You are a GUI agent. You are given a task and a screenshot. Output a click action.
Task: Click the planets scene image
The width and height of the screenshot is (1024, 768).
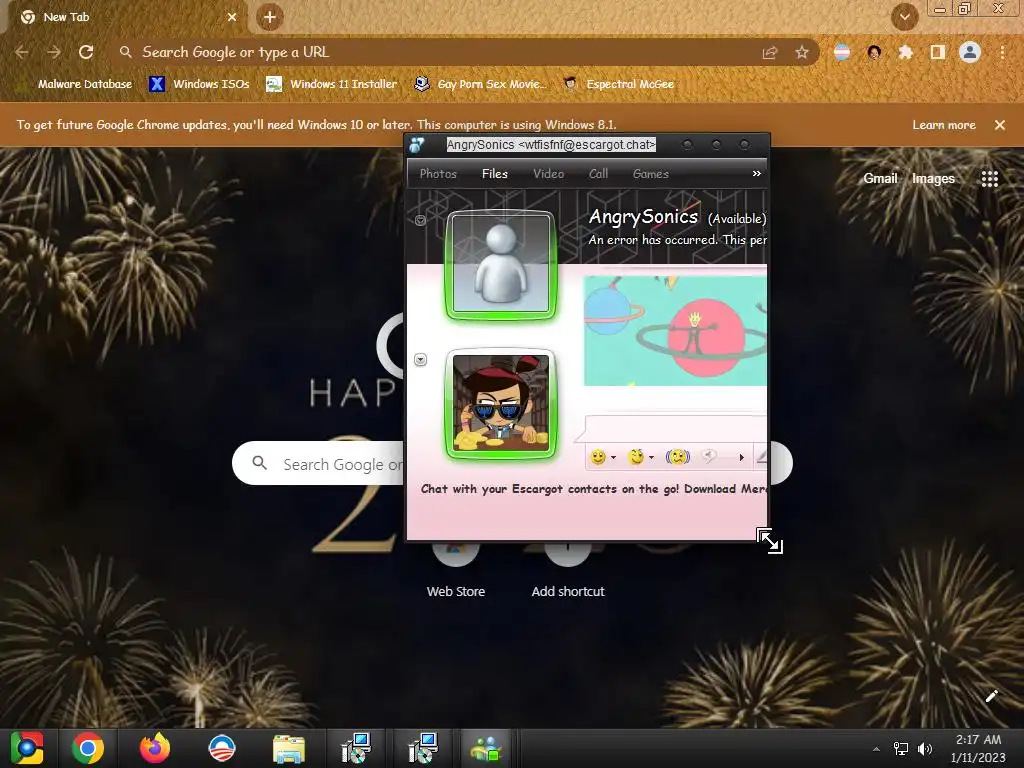[675, 330]
